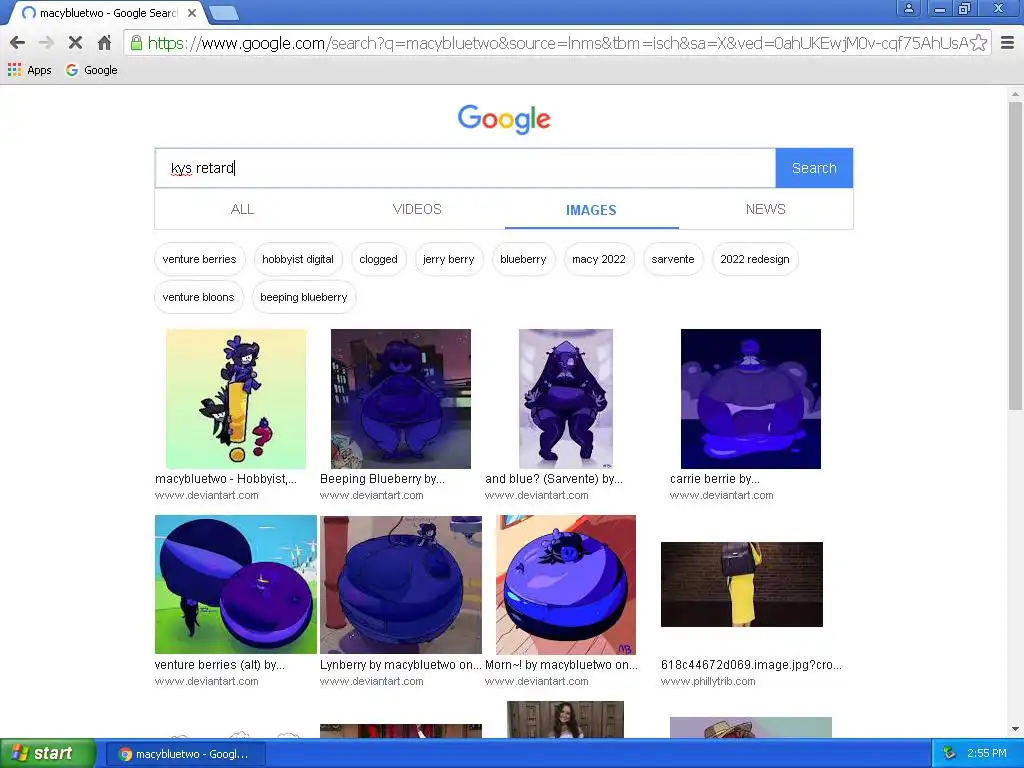This screenshot has height=768, width=1024.
Task: Open the Beeping Blueberry thumbnail image
Action: click(401, 398)
